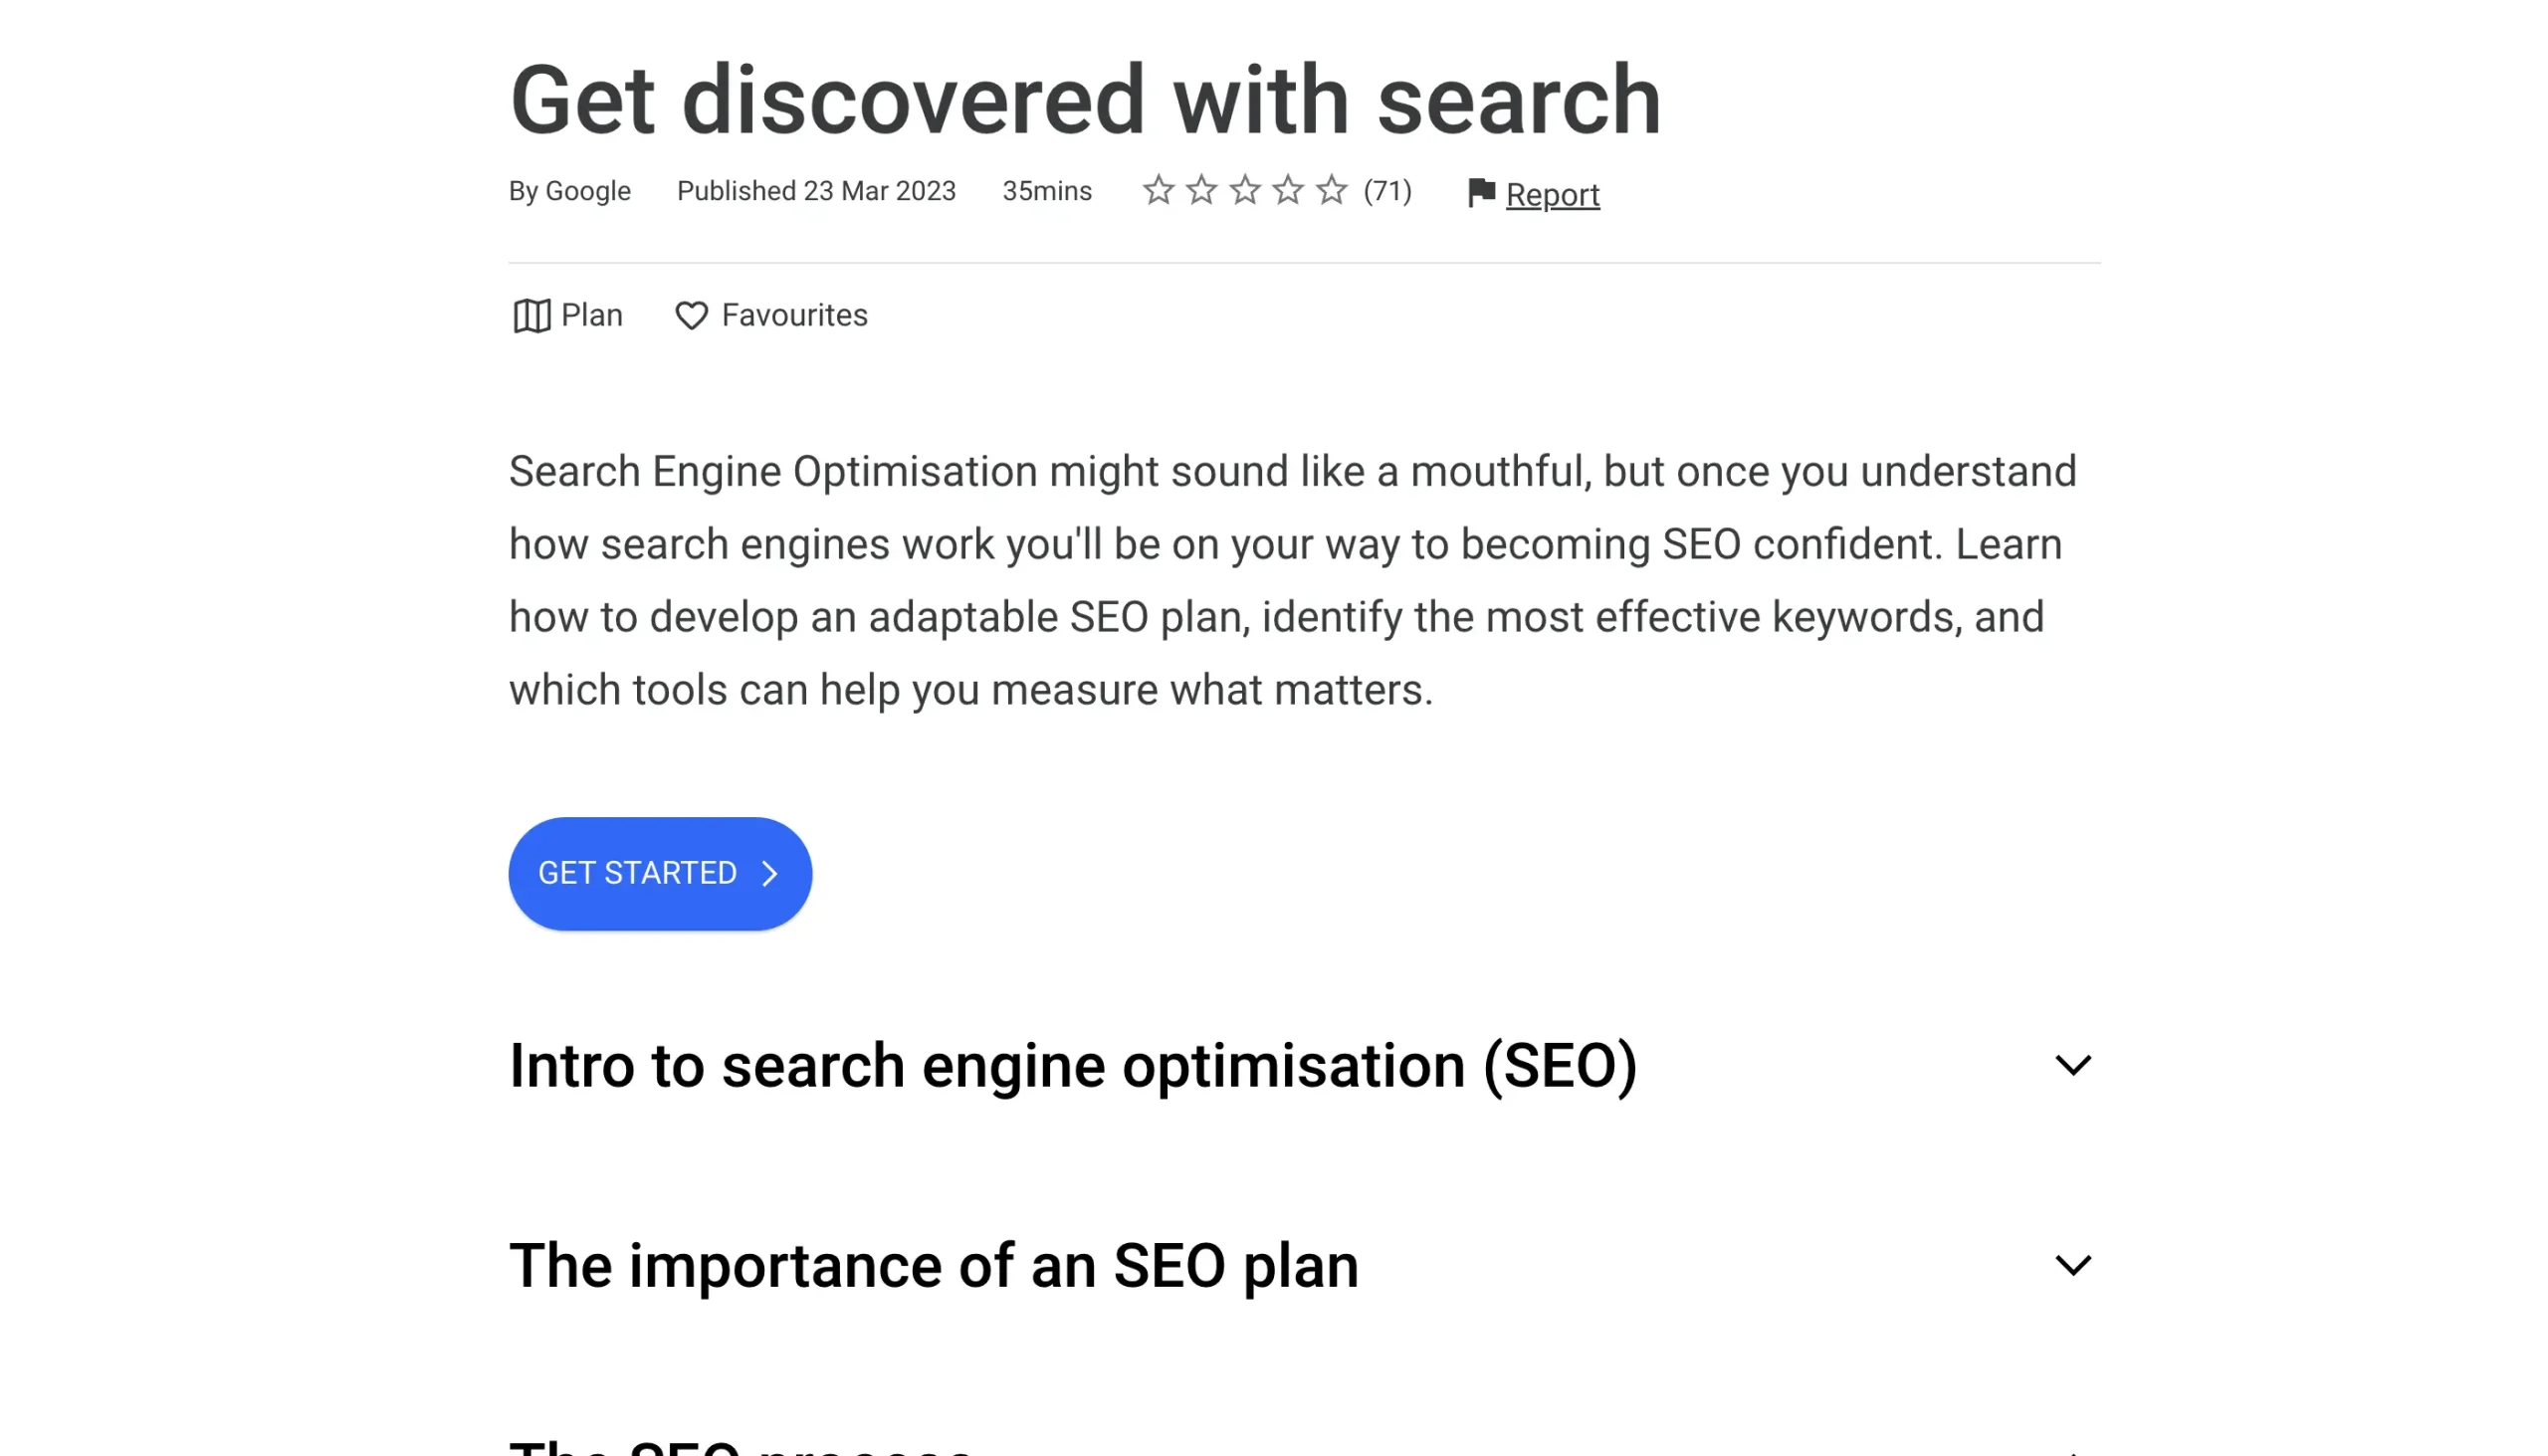Open the Intro to SEO module heading
2548x1456 pixels.
coord(1073,1064)
